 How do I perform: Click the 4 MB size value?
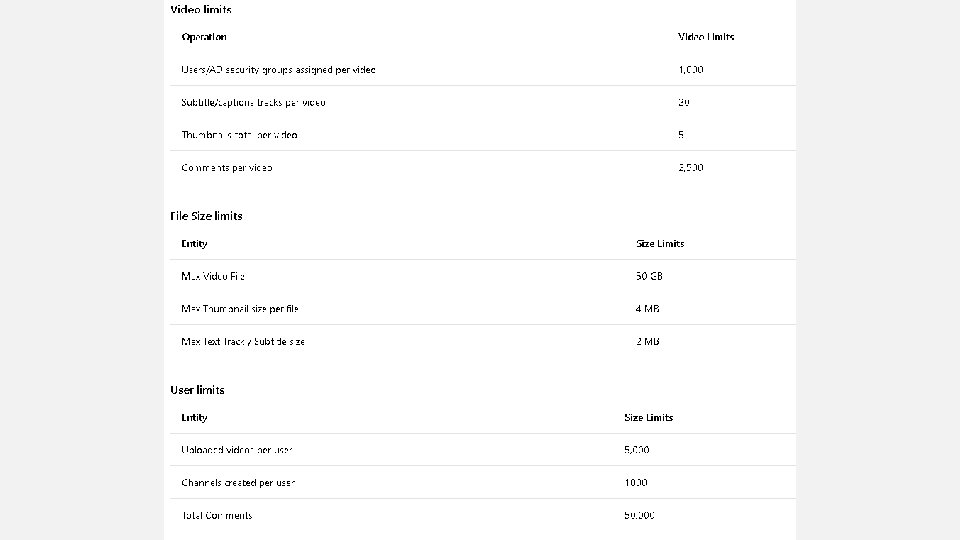647,309
